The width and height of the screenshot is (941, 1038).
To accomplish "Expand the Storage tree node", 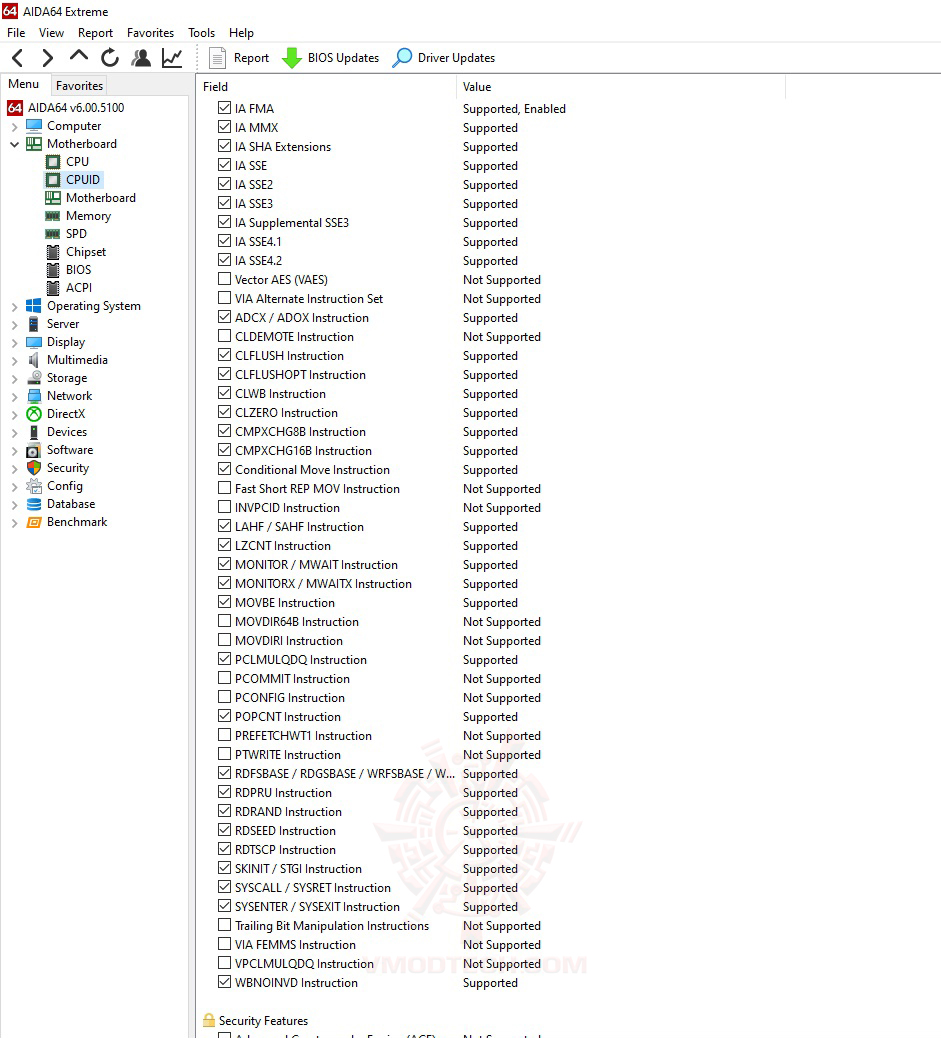I will click(x=15, y=379).
